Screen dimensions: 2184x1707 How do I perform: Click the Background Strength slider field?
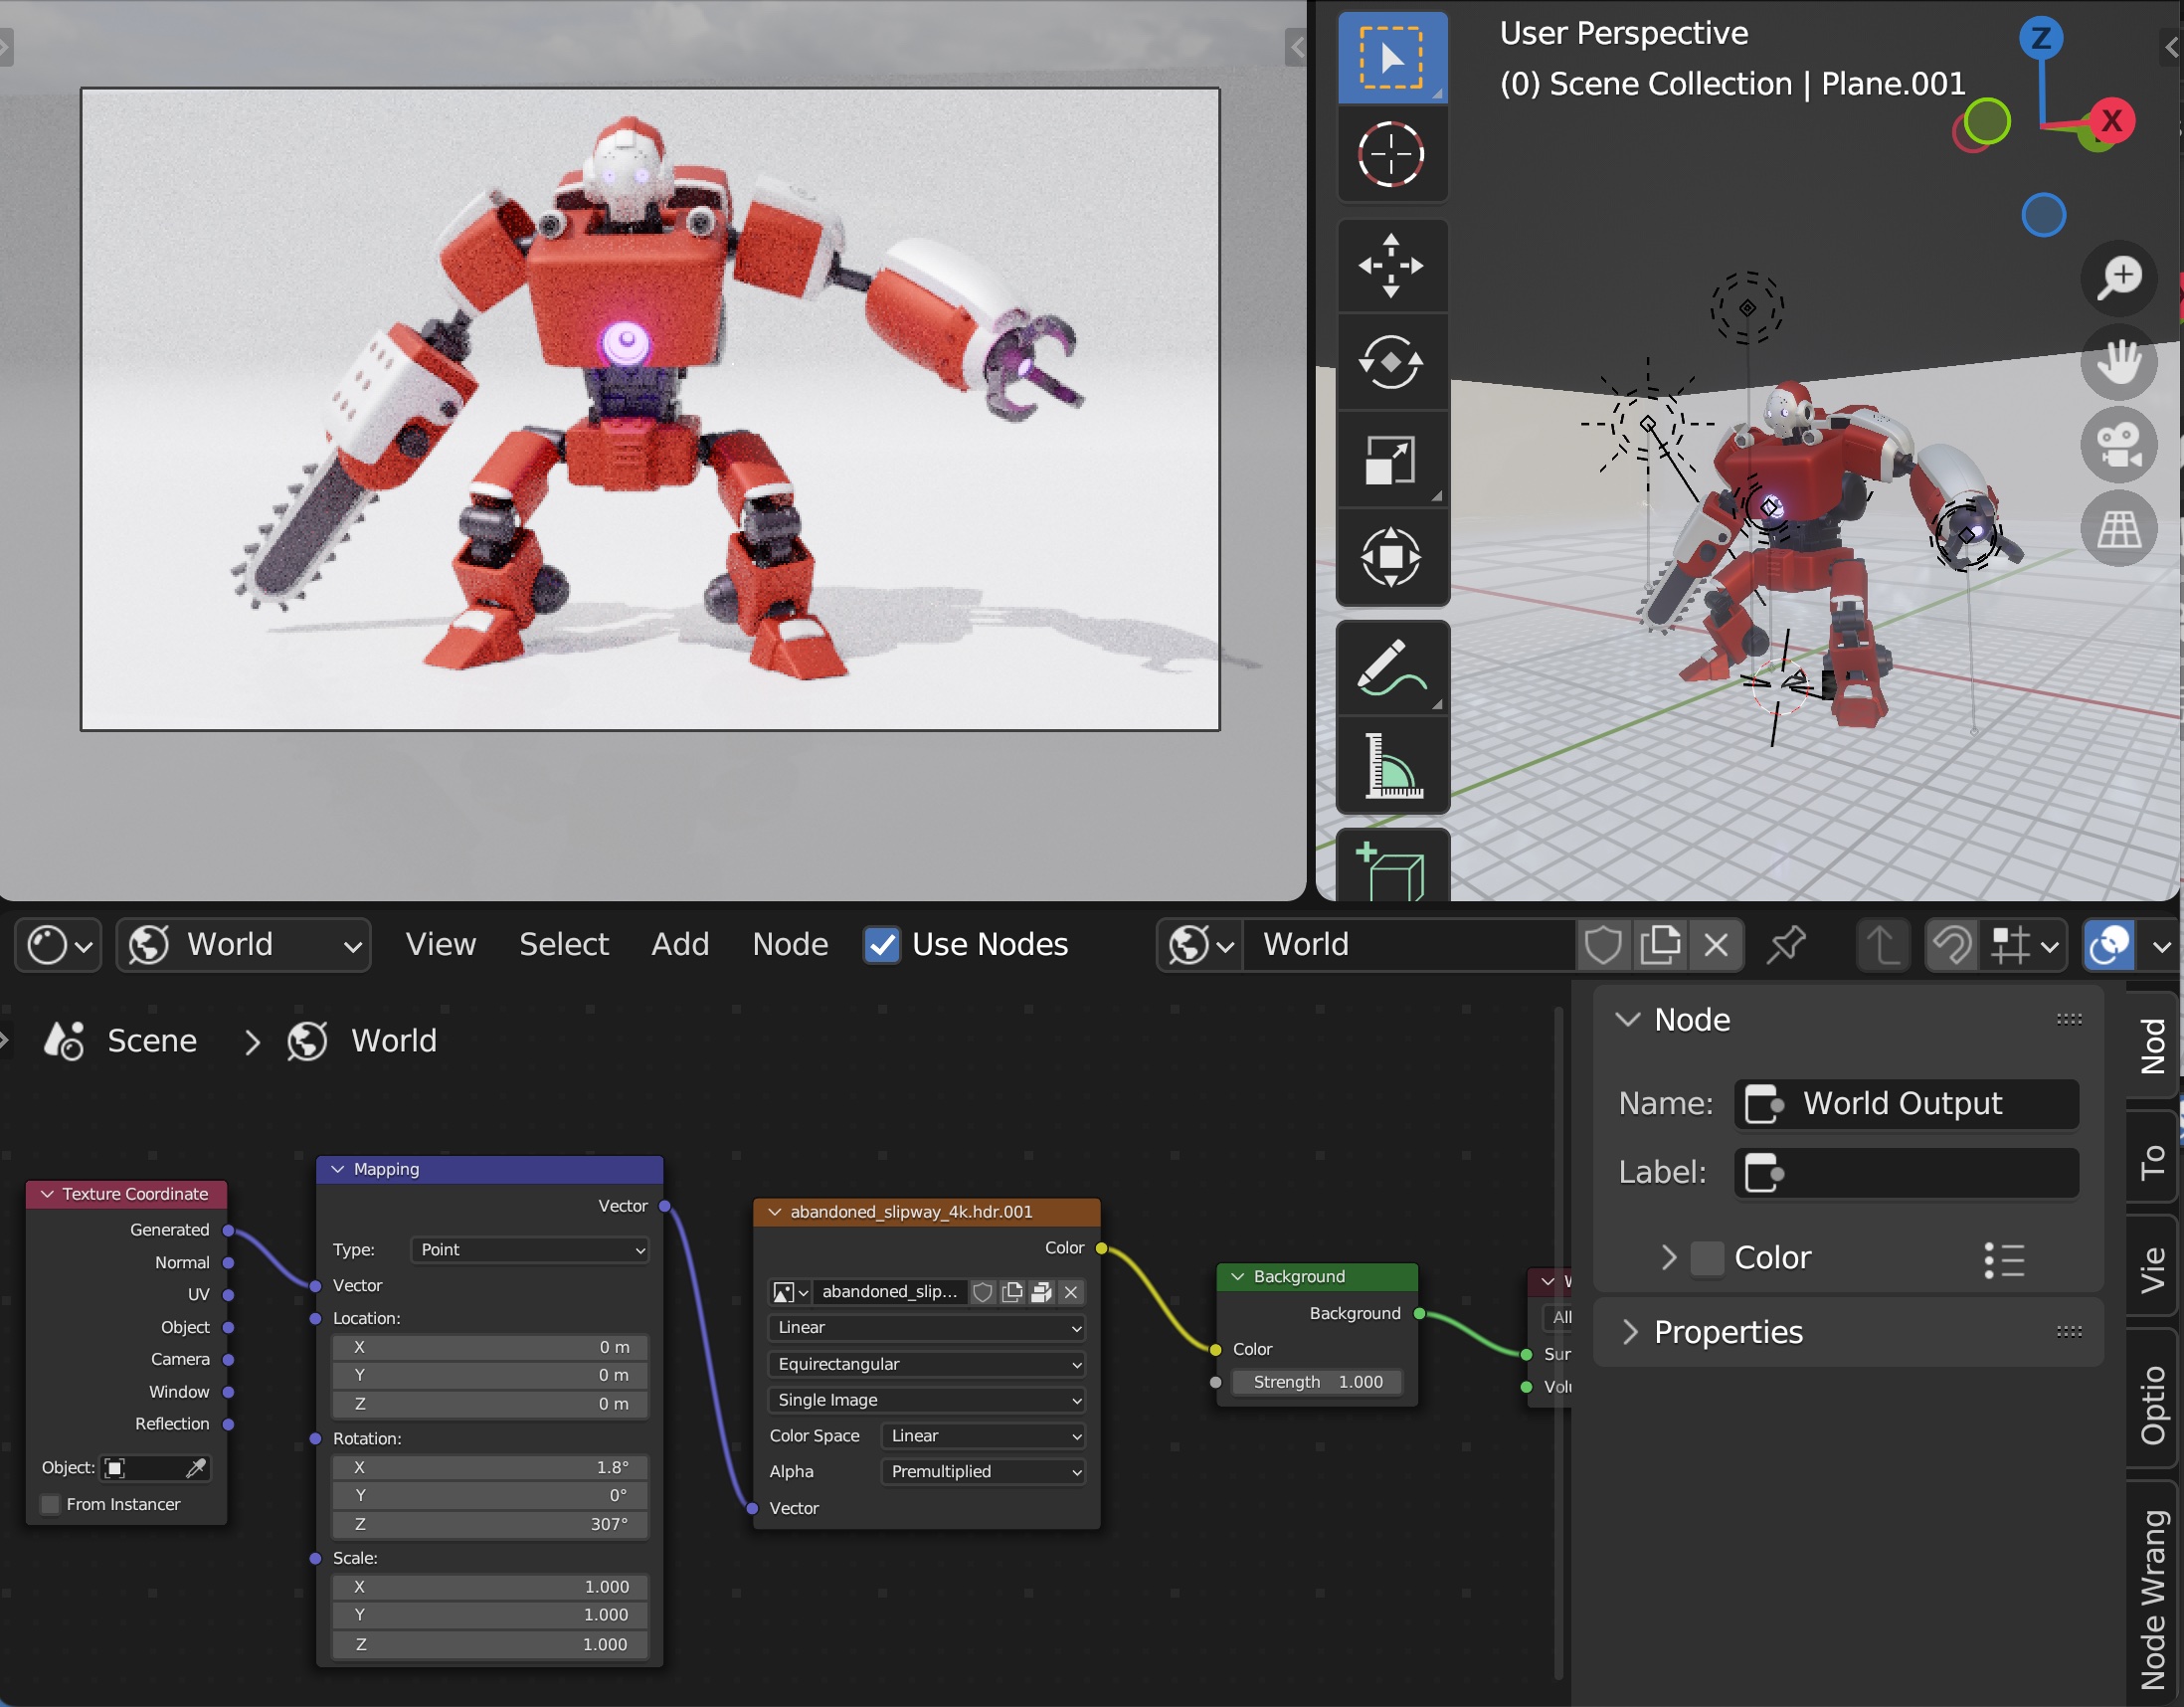pyautogui.click(x=1317, y=1382)
